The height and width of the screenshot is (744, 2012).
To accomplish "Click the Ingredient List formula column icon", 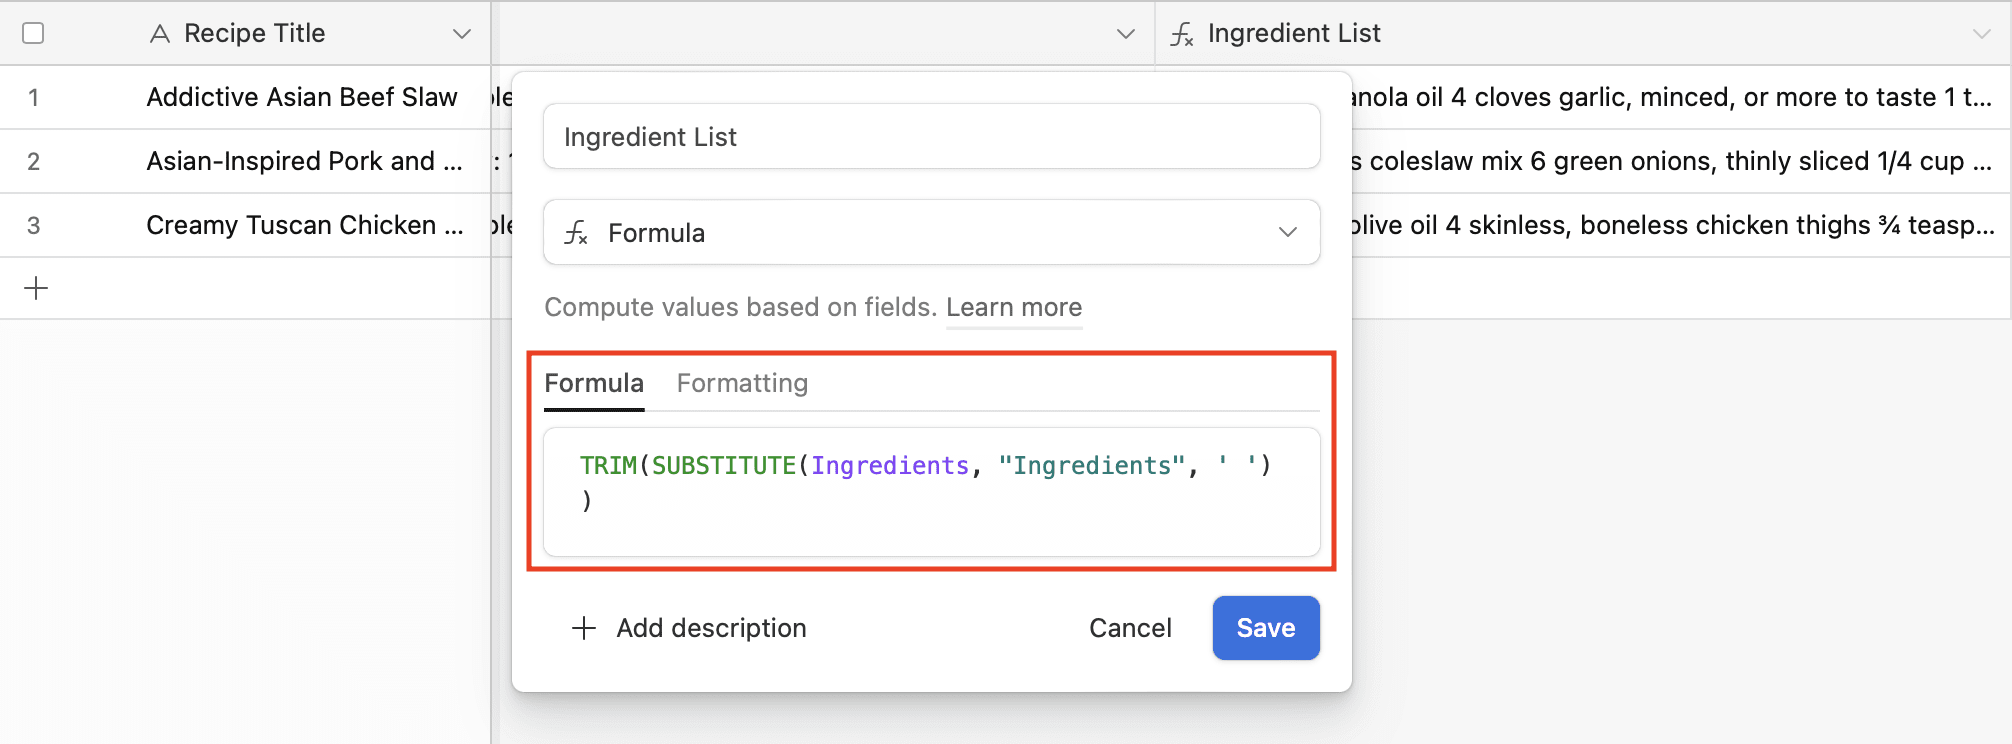I will 1182,35.
